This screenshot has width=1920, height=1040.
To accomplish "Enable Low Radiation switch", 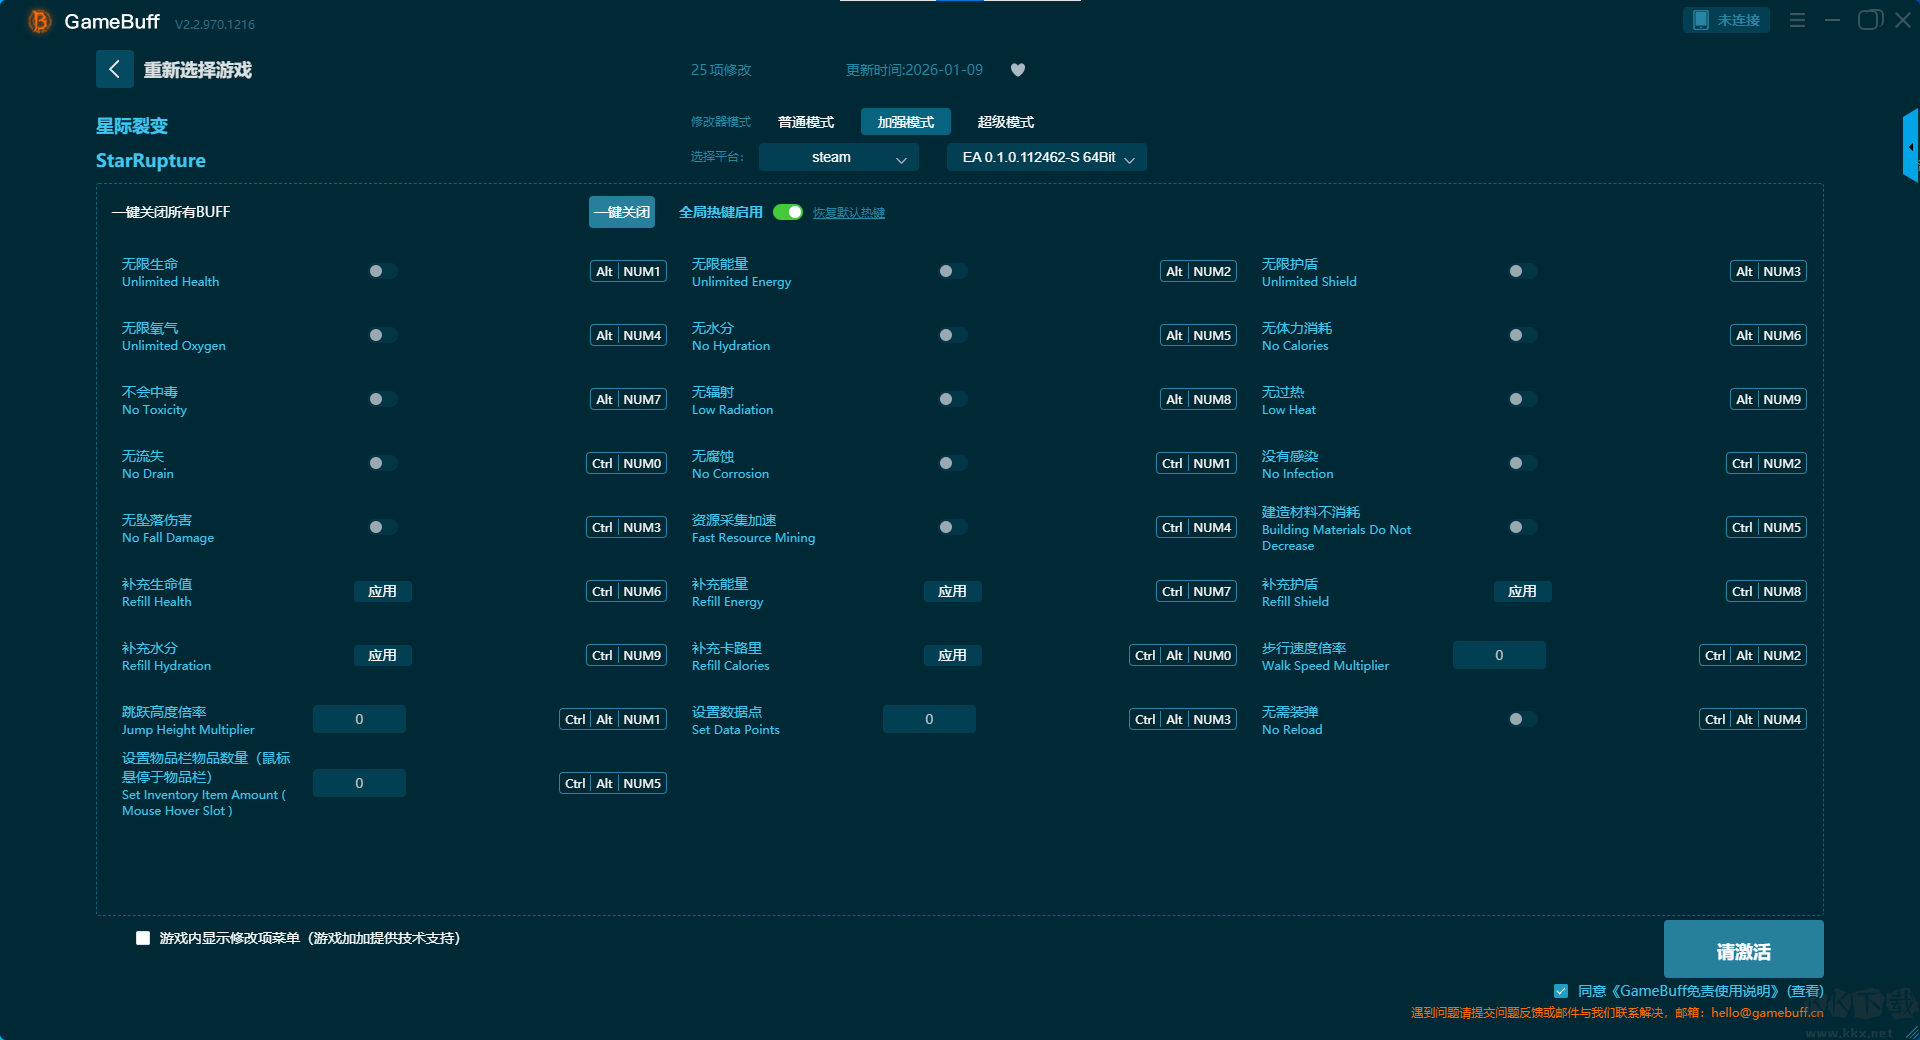I will pyautogui.click(x=952, y=399).
